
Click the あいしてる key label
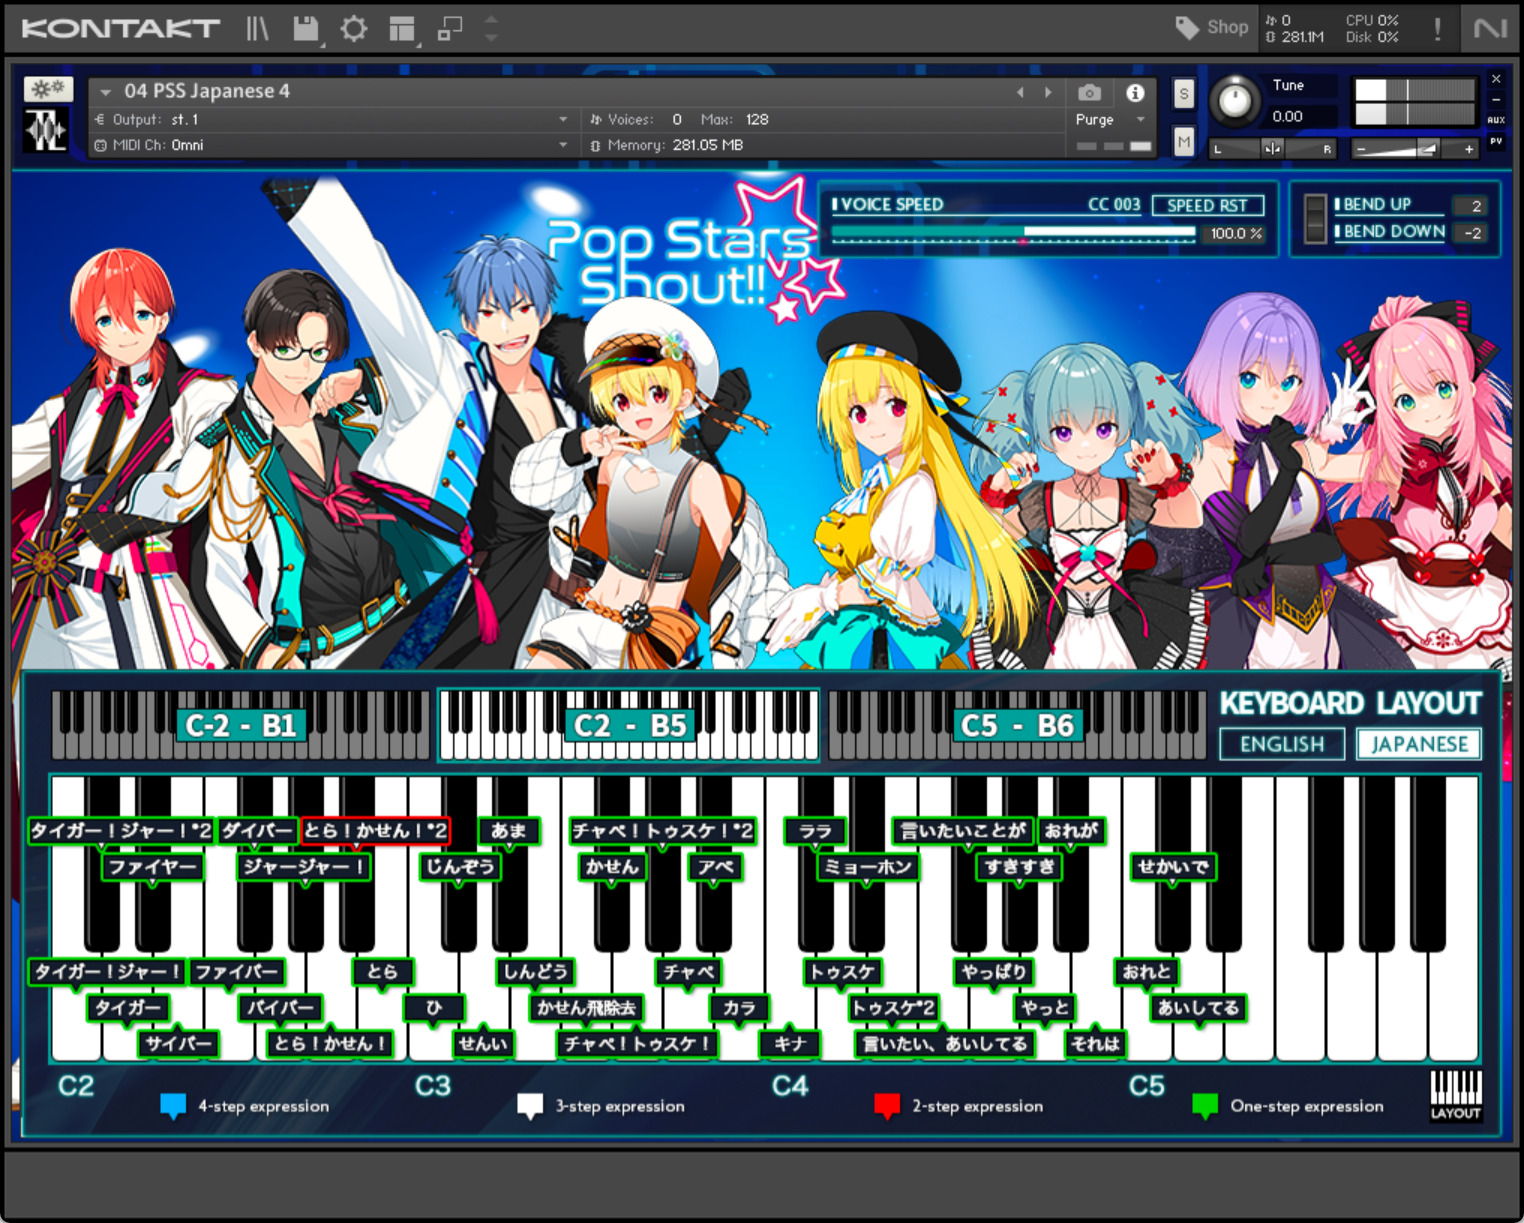(x=1198, y=1008)
